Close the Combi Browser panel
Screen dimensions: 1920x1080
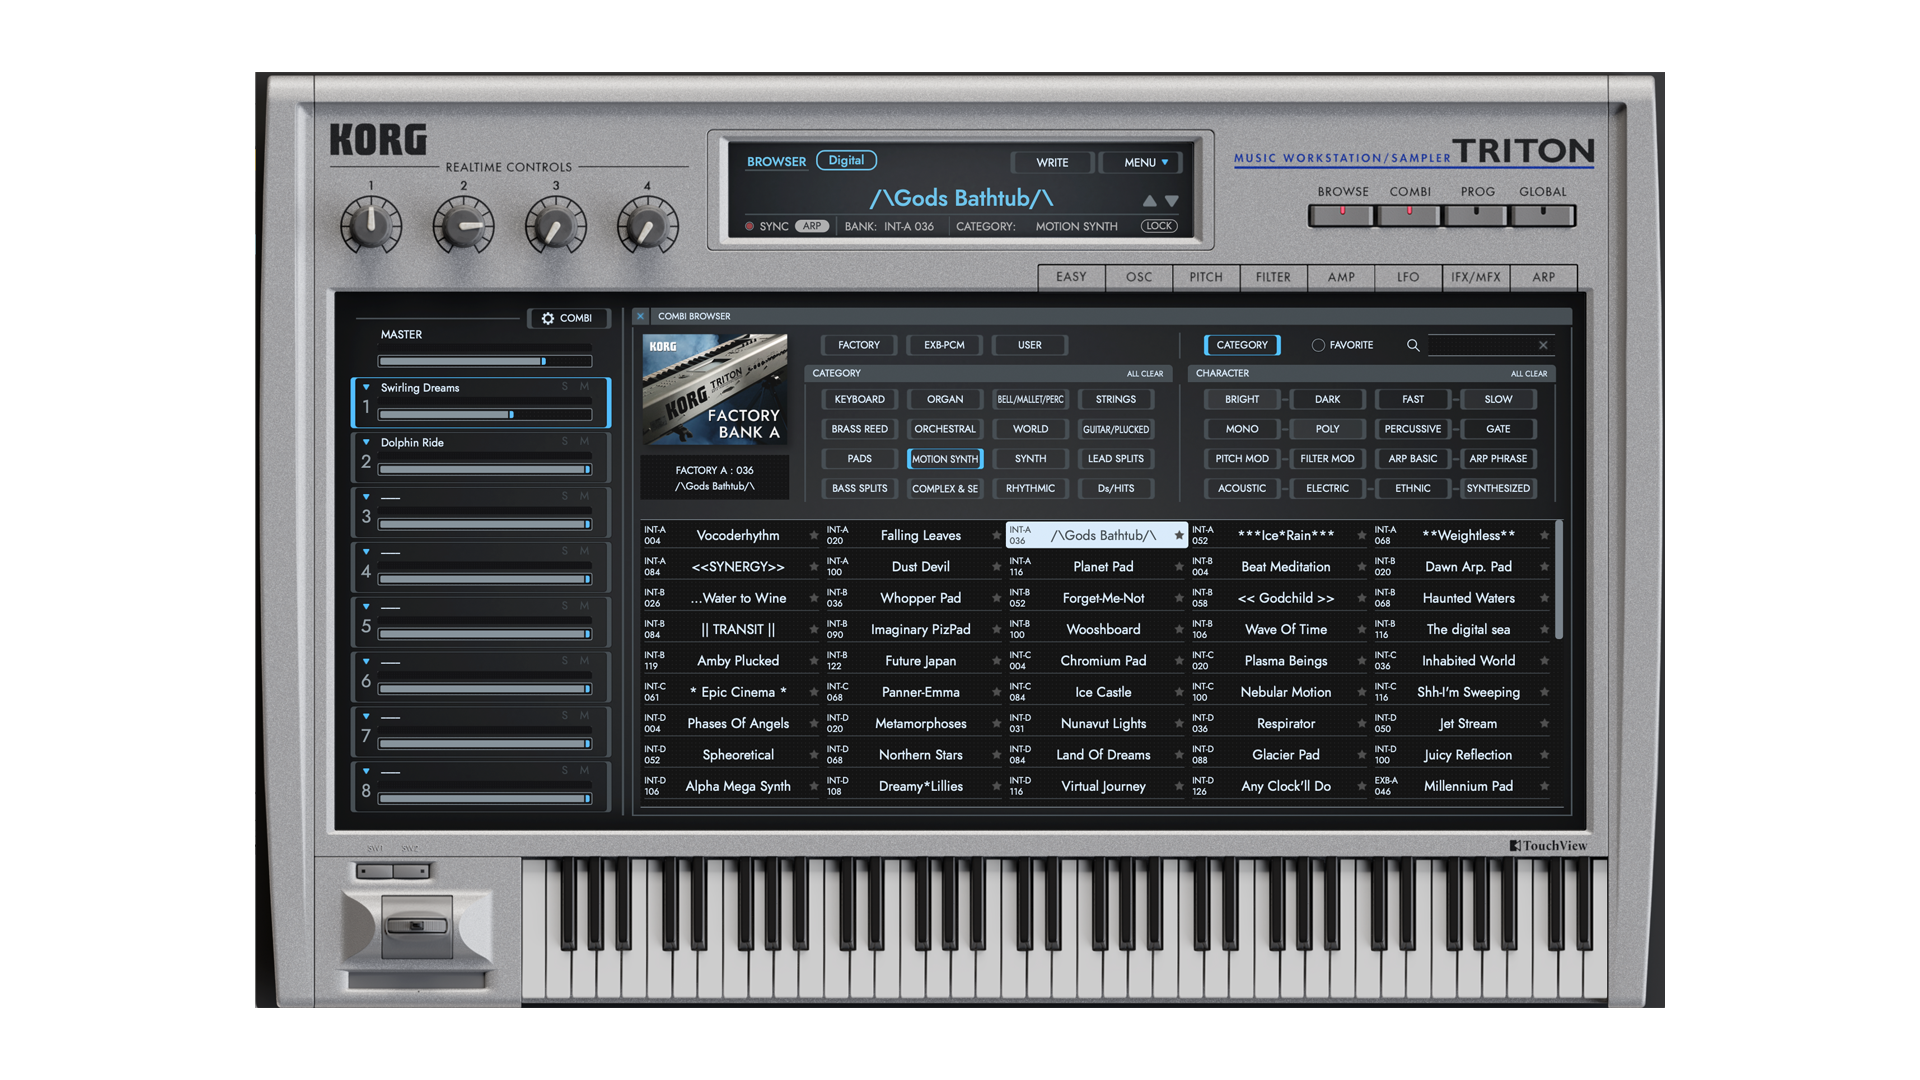tap(641, 316)
